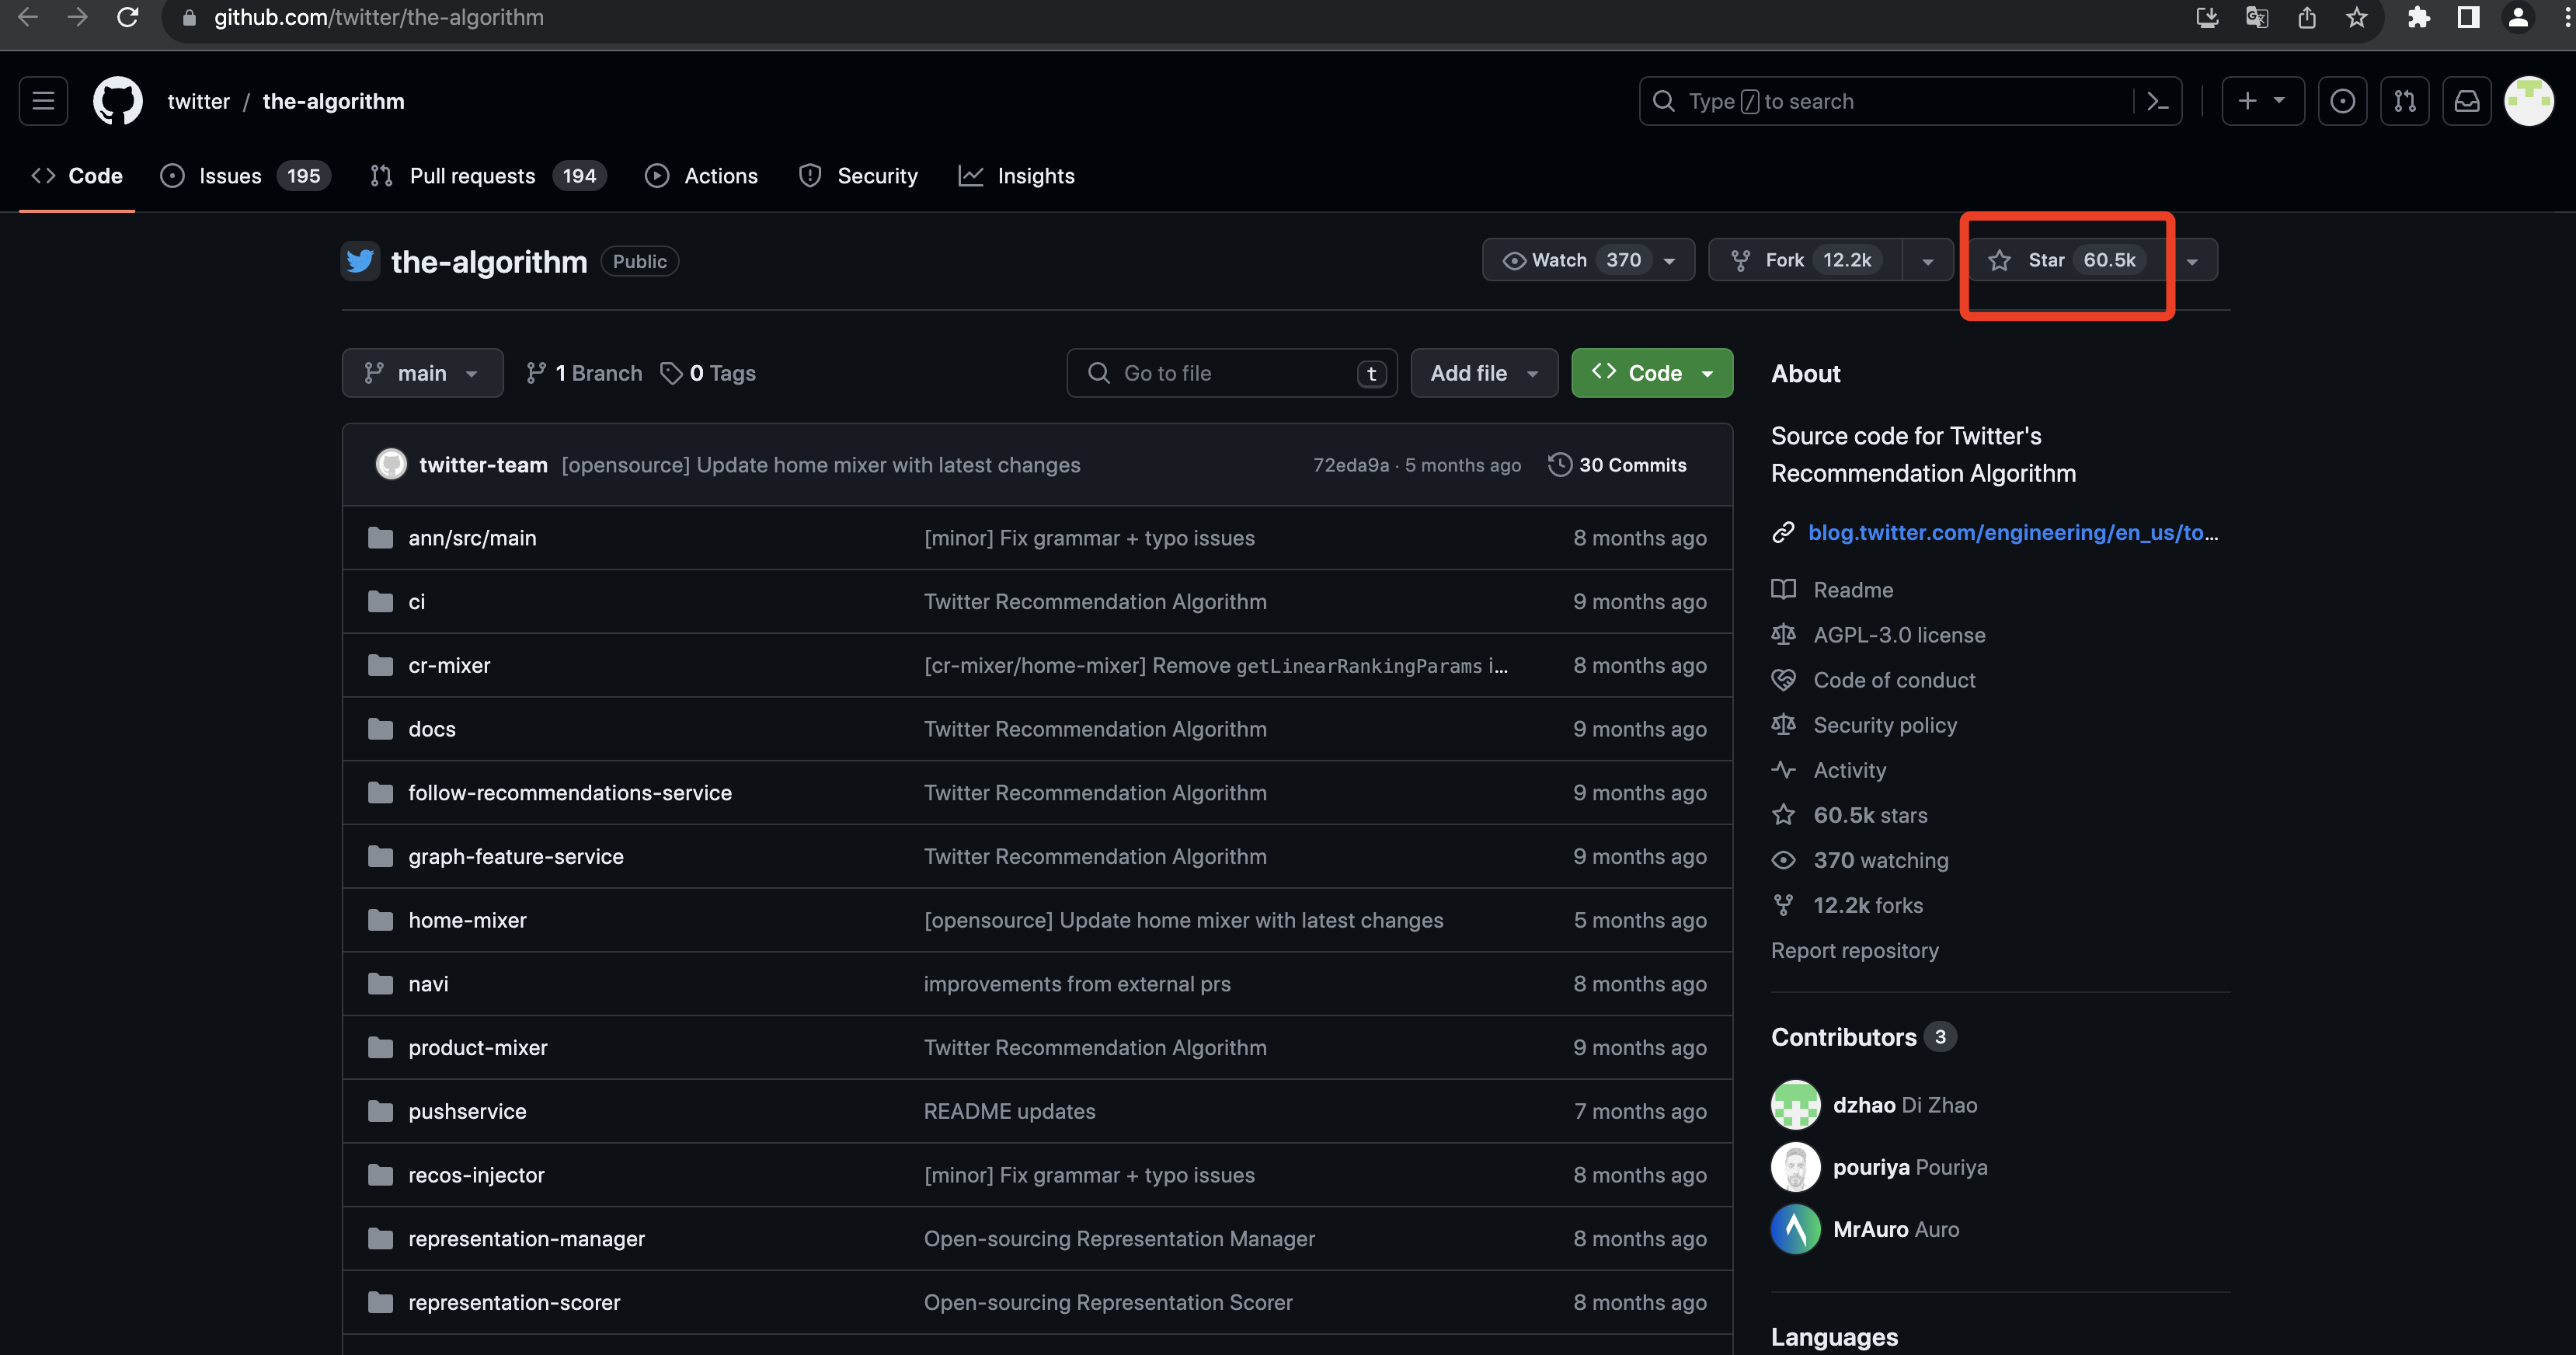This screenshot has height=1355, width=2576.
Task: Click the Go to file search field
Action: click(x=1232, y=373)
